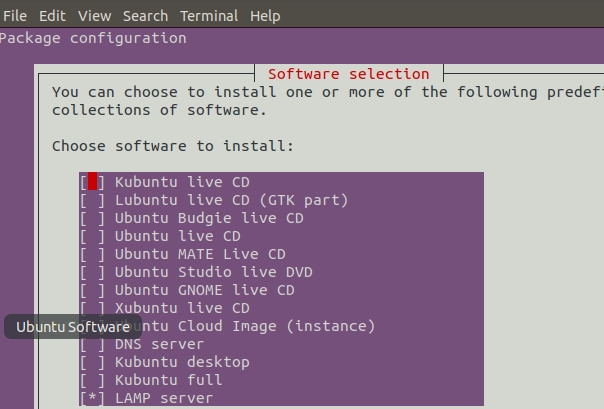
Task: Click the 'Choose software to install:' text
Action: [x=173, y=146]
